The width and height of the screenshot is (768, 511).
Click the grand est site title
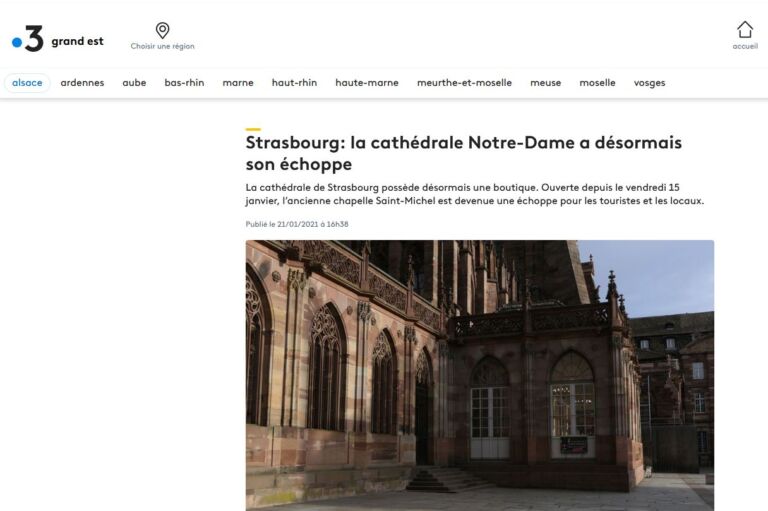77,41
